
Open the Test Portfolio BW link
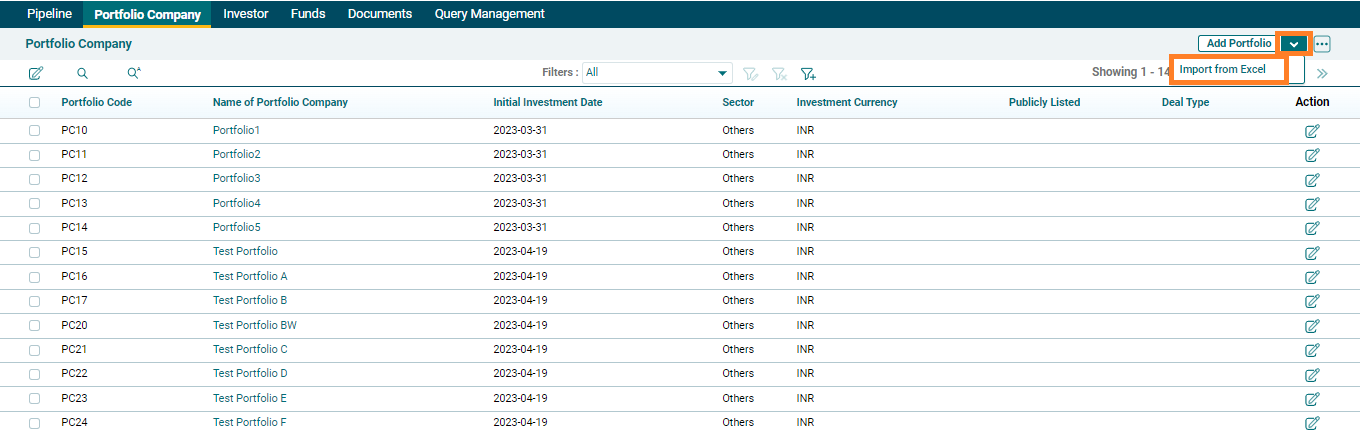(255, 326)
